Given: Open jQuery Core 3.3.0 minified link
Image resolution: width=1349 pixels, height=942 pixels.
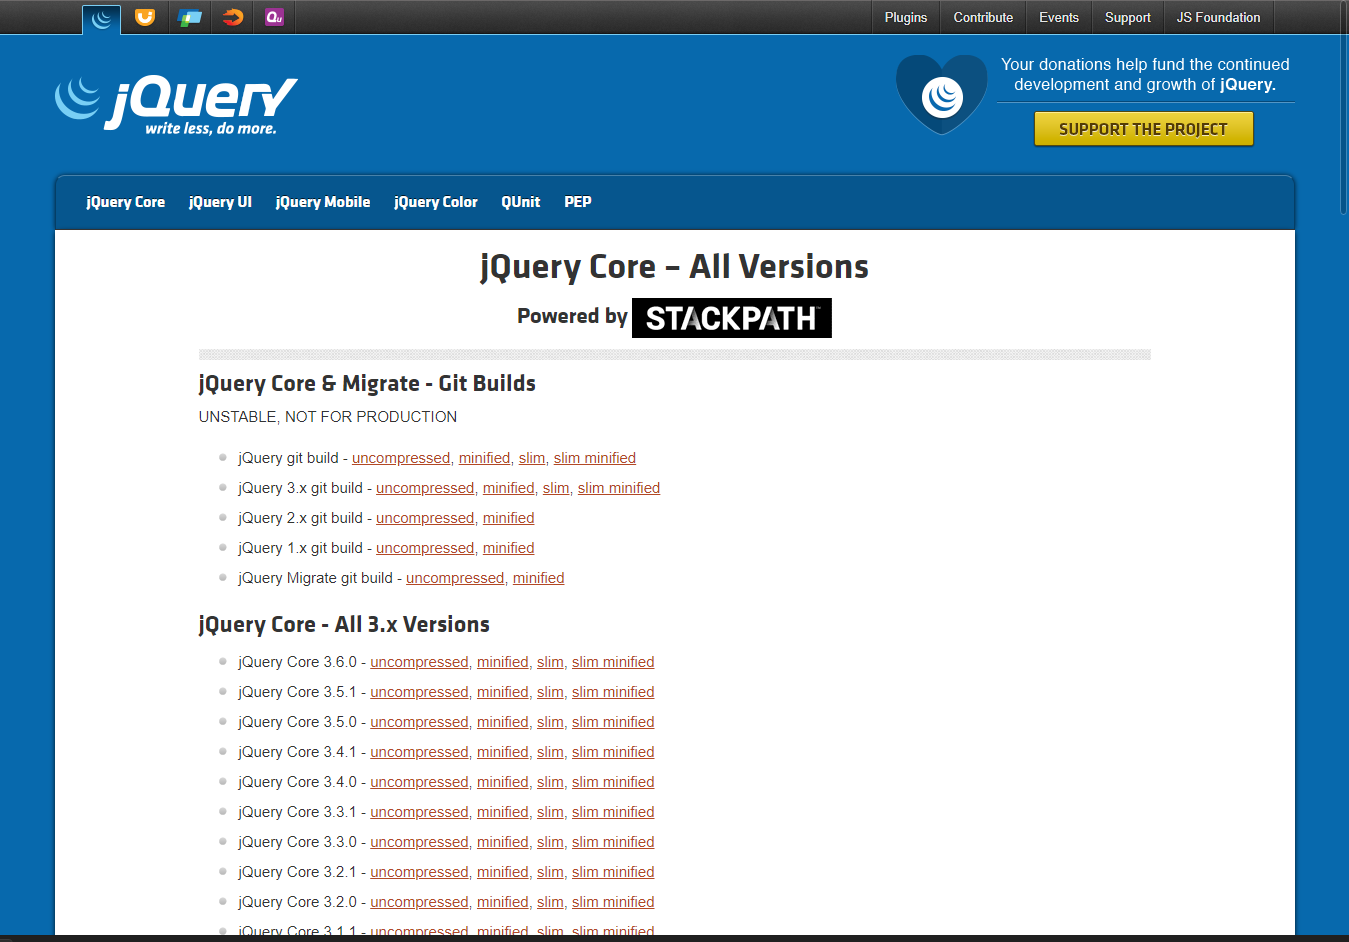Looking at the screenshot, I should (x=503, y=842).
